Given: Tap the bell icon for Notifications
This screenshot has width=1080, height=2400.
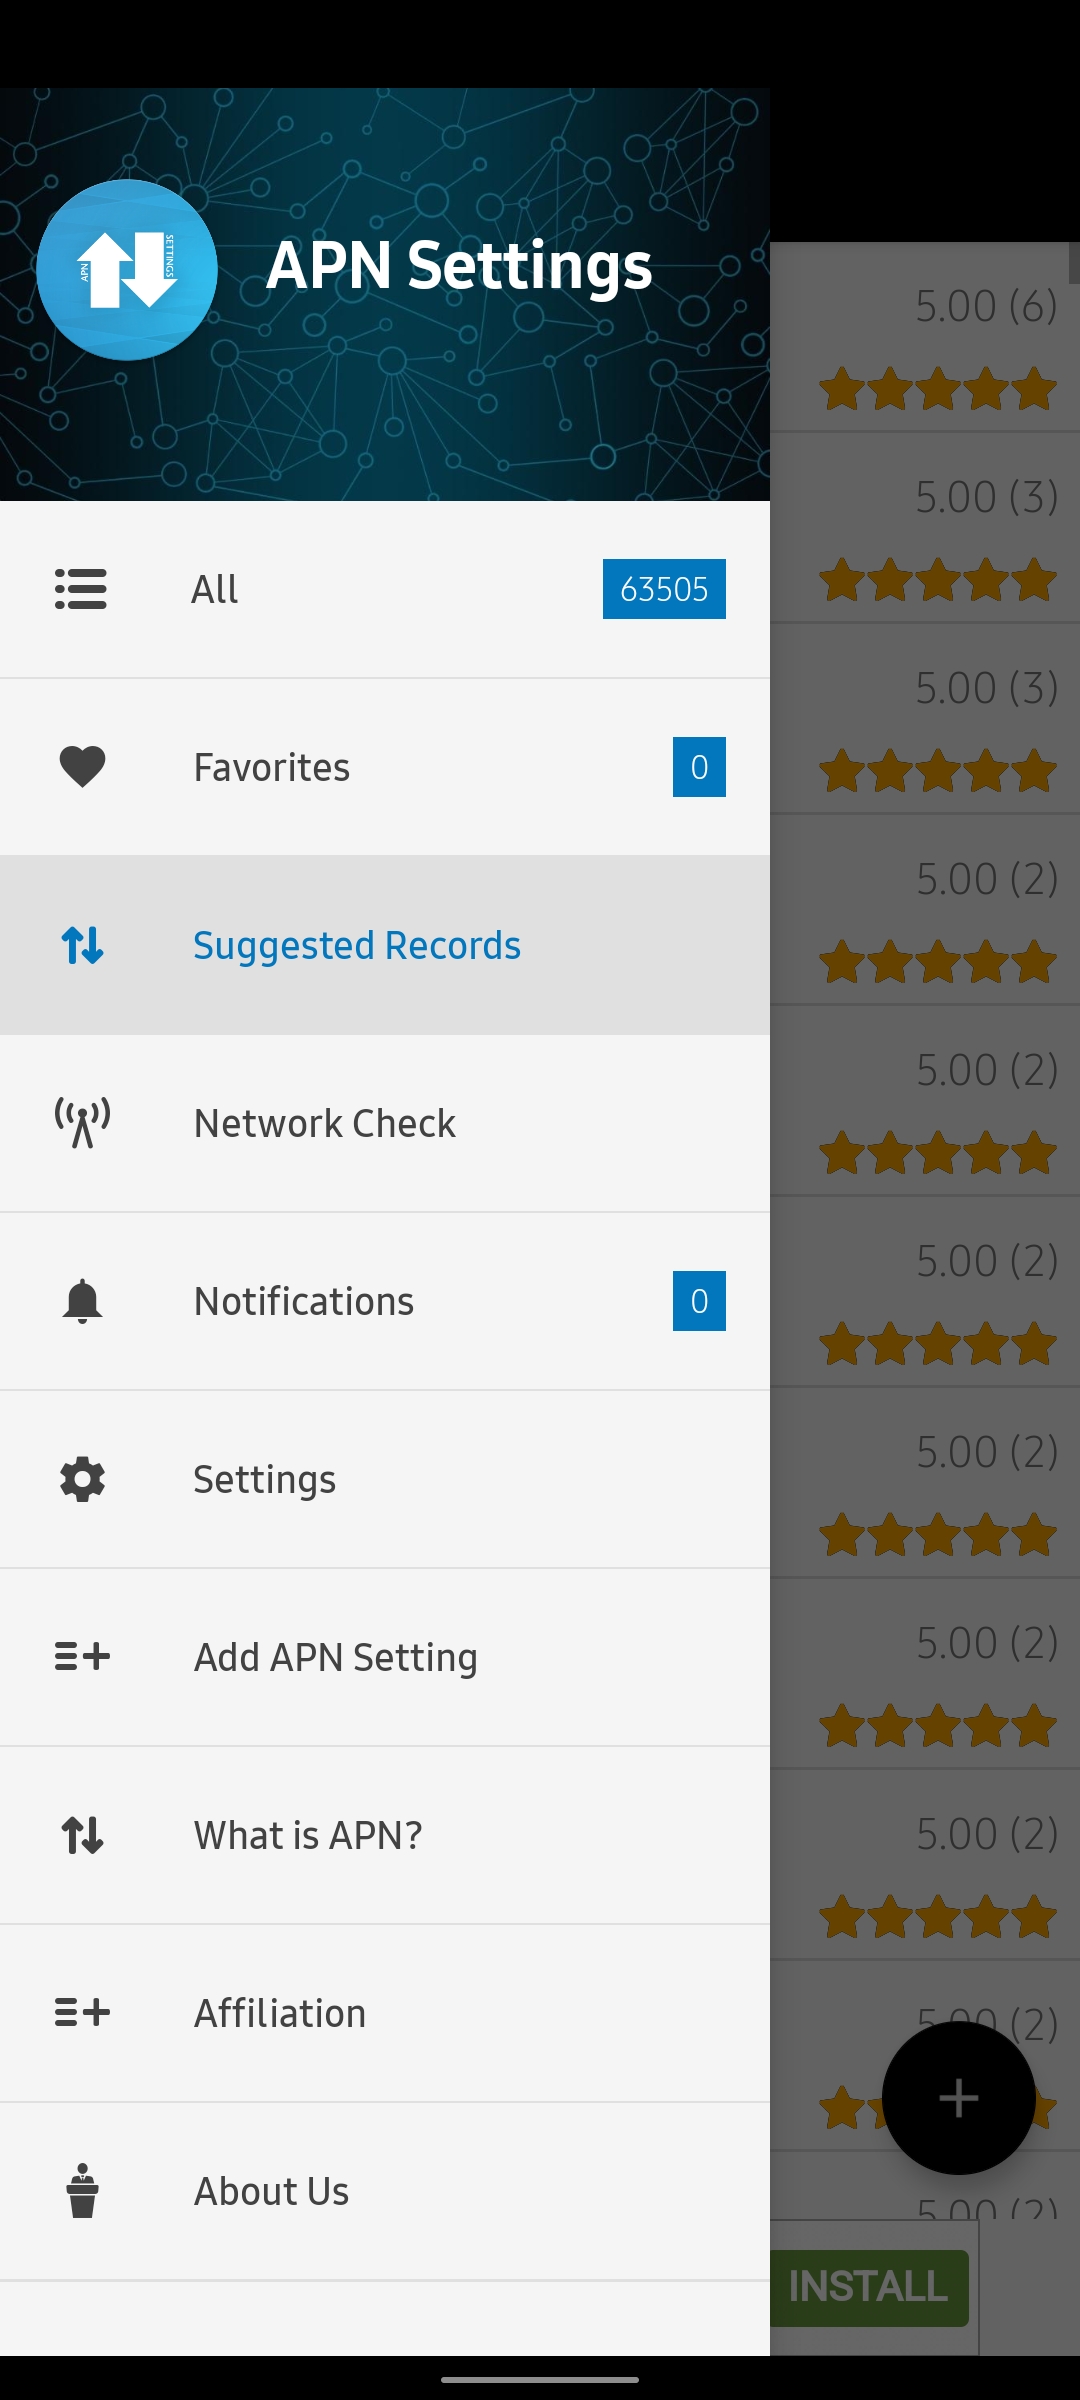Looking at the screenshot, I should pos(82,1301).
